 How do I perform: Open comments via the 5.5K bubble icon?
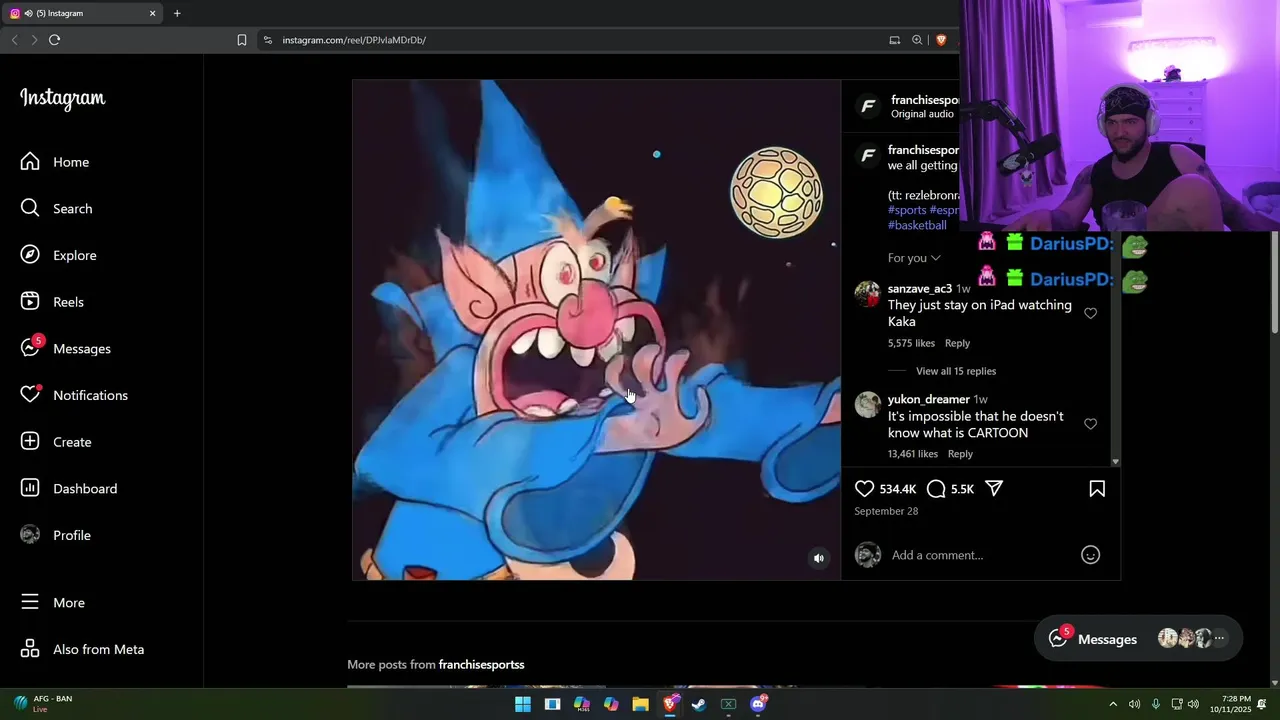(936, 488)
